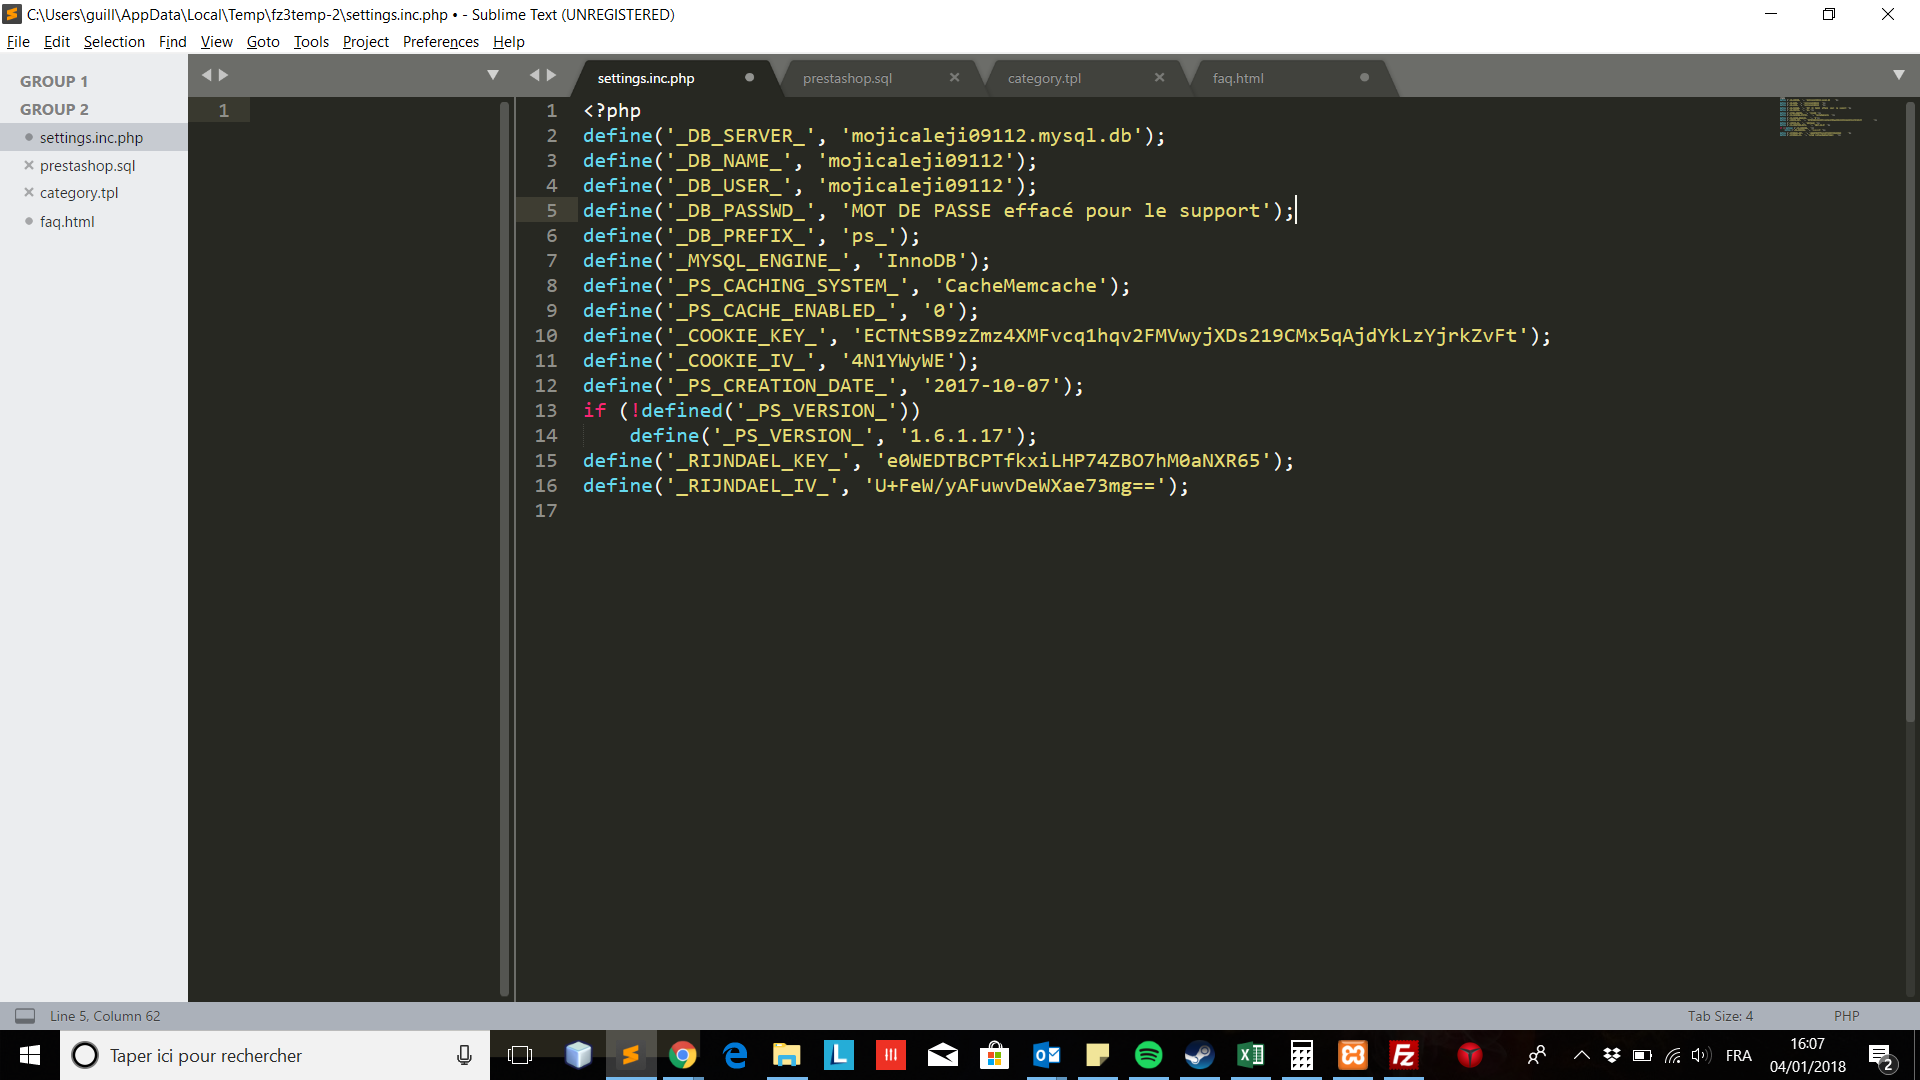Click the unsaved indicator on settings.inc.php tab
Image resolution: width=1920 pixels, height=1080 pixels.
tap(749, 77)
